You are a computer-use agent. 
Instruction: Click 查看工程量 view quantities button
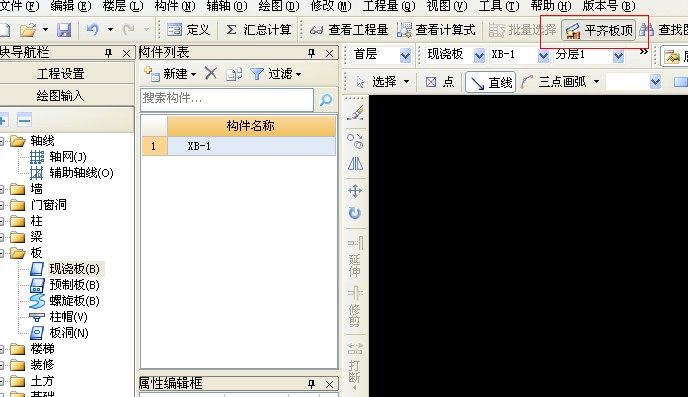pos(349,30)
